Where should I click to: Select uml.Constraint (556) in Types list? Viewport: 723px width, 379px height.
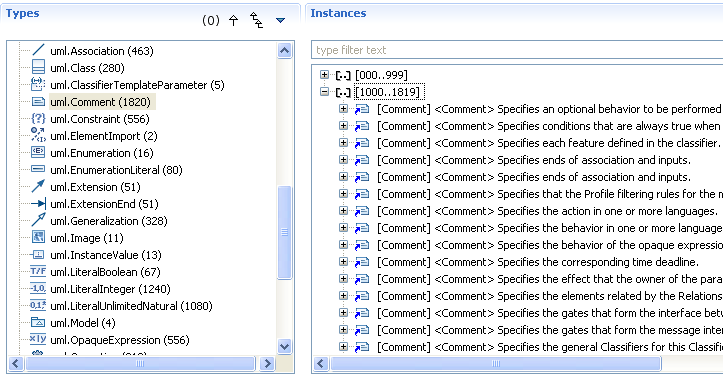coord(100,119)
